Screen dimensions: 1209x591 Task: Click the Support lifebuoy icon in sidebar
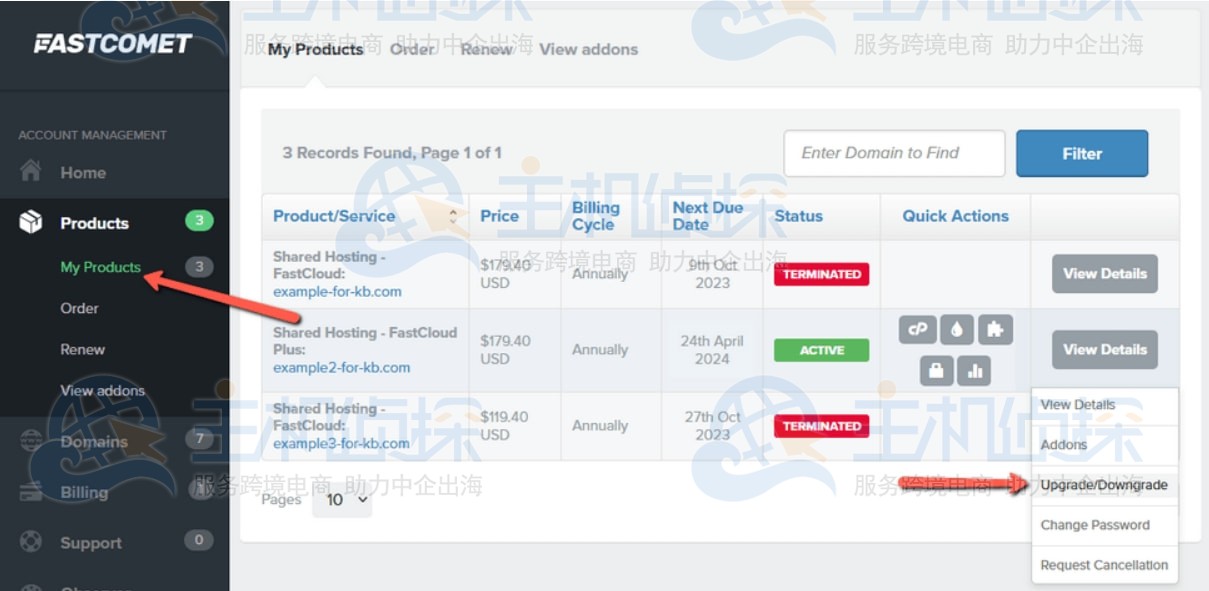tap(31, 542)
